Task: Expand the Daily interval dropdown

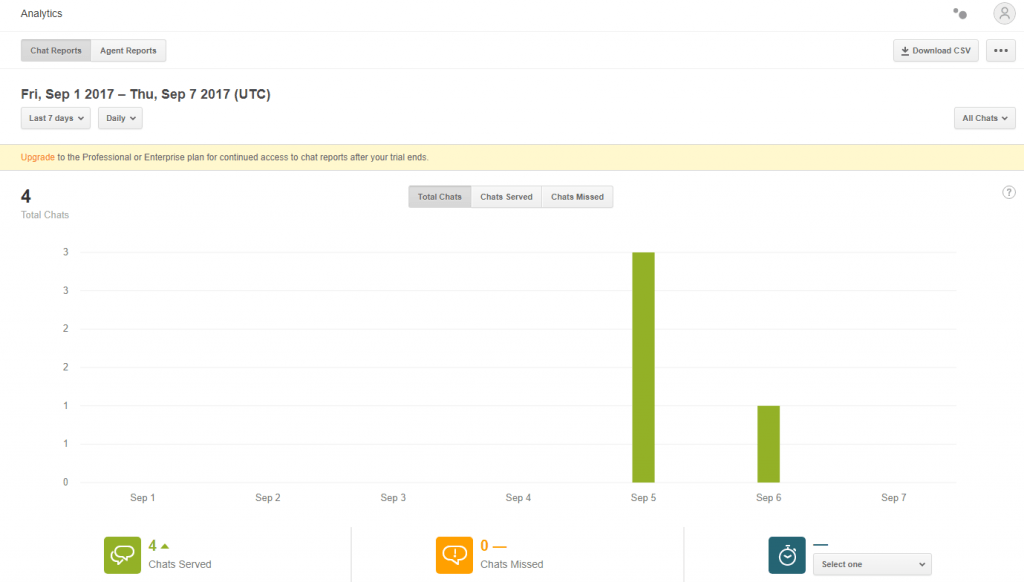Action: [x=120, y=117]
